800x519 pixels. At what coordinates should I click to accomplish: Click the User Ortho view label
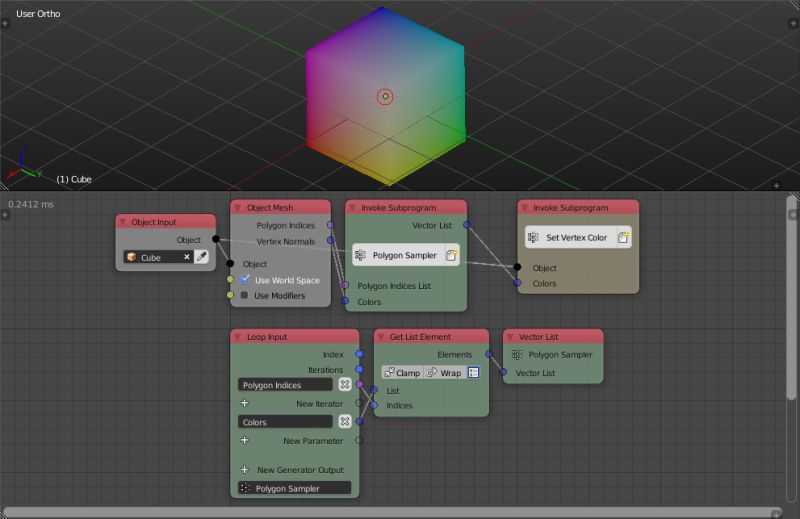pyautogui.click(x=38, y=14)
